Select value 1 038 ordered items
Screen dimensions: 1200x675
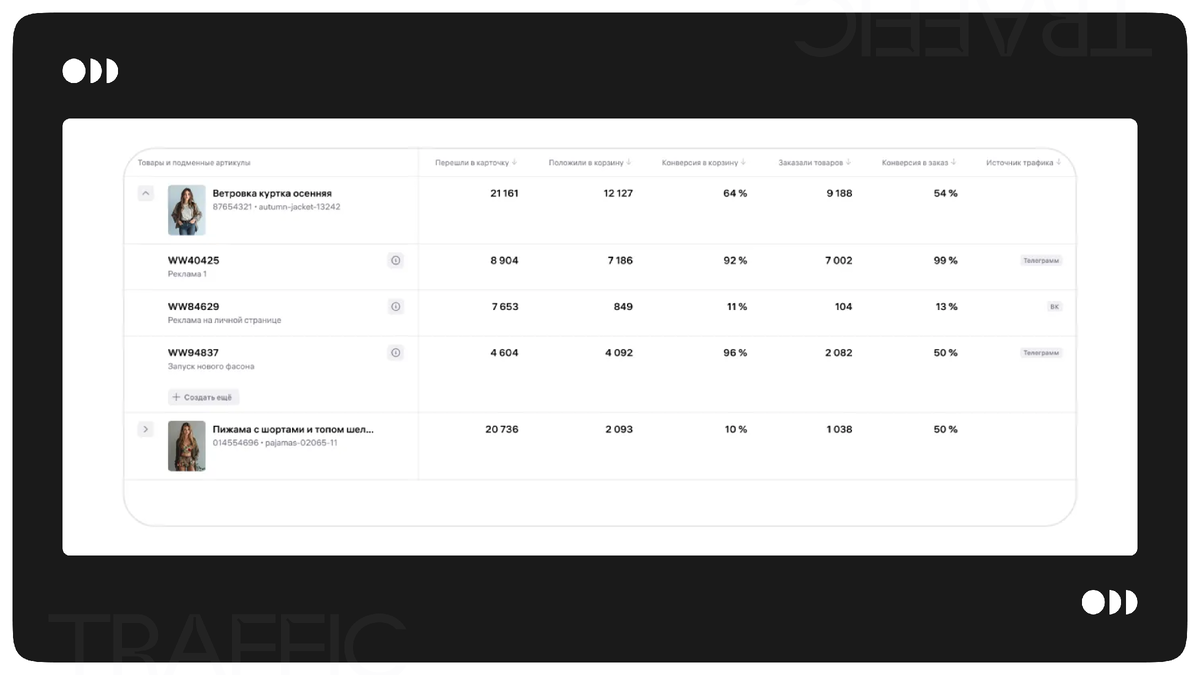(x=840, y=429)
